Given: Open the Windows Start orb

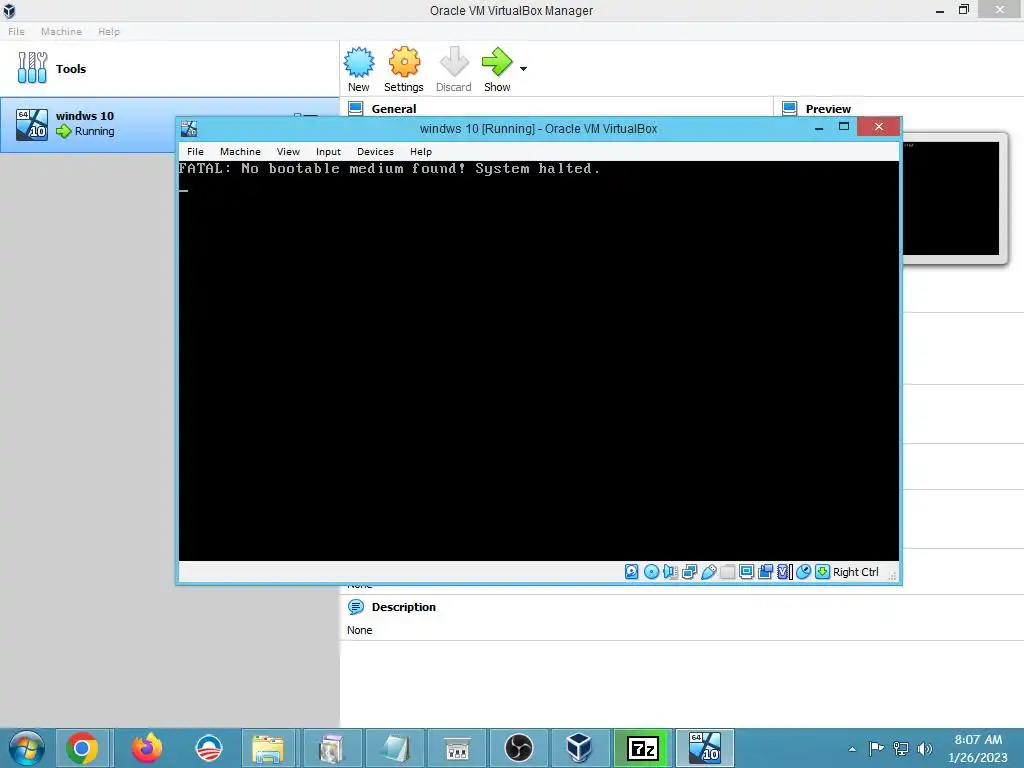Looking at the screenshot, I should pos(27,748).
